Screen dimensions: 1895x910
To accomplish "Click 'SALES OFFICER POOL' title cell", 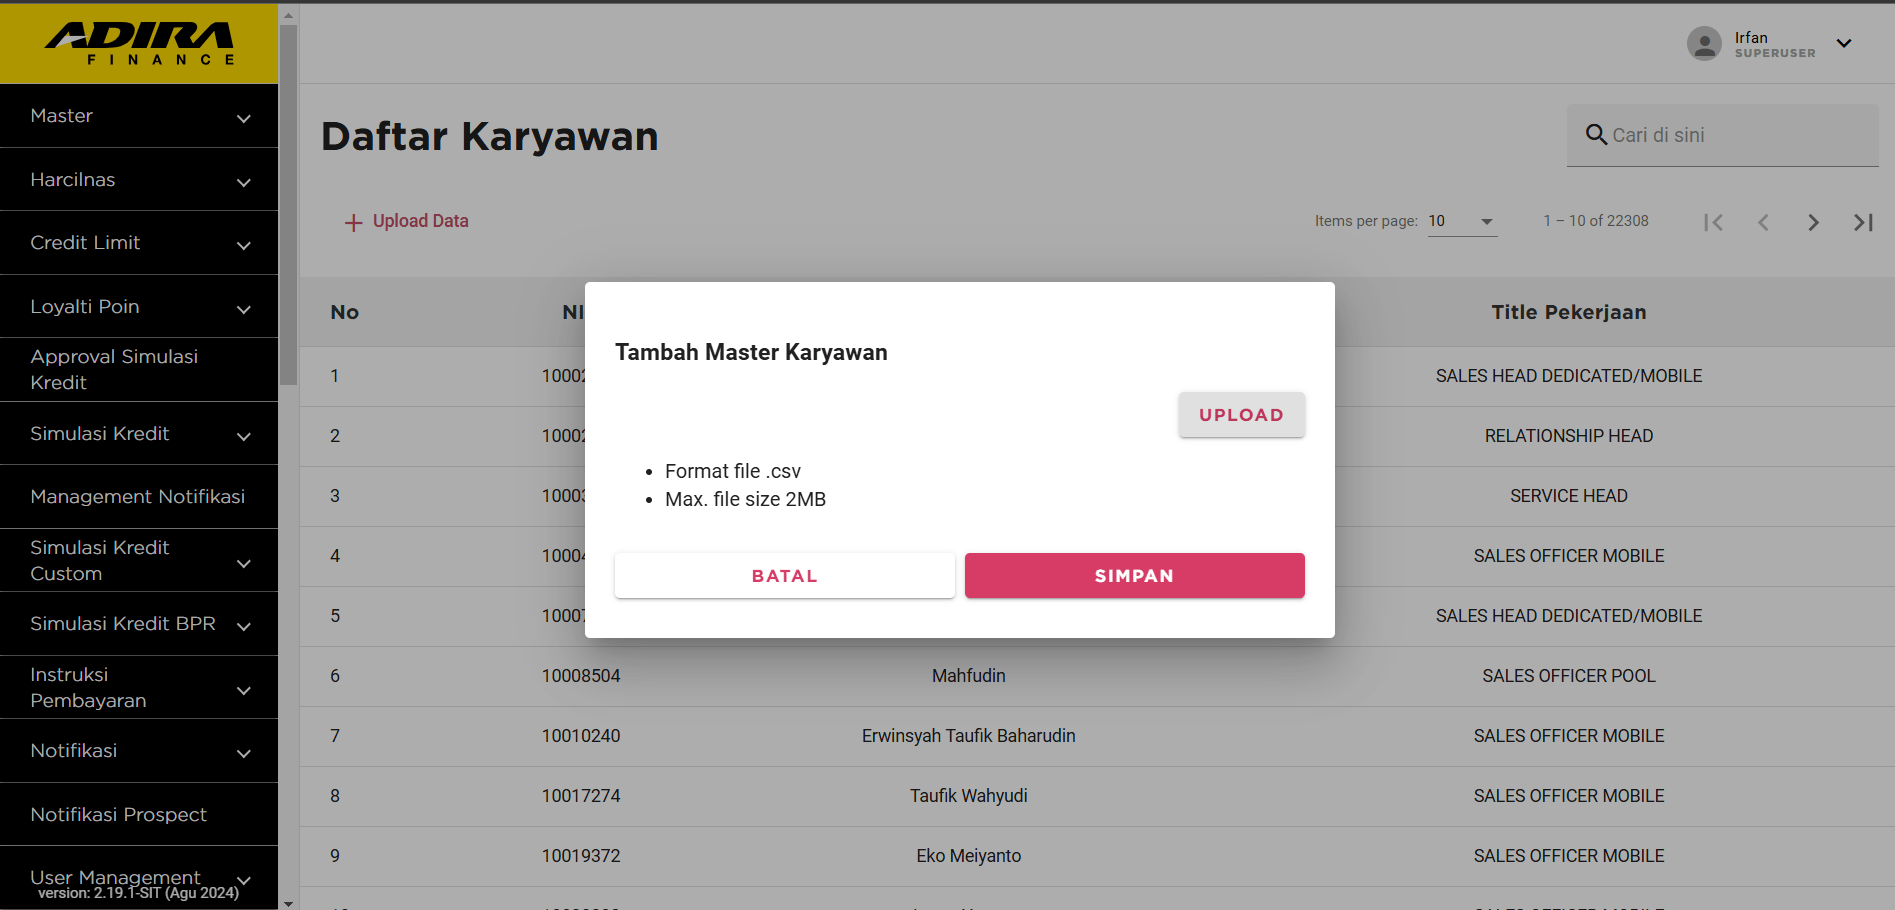I will coord(1568,676).
